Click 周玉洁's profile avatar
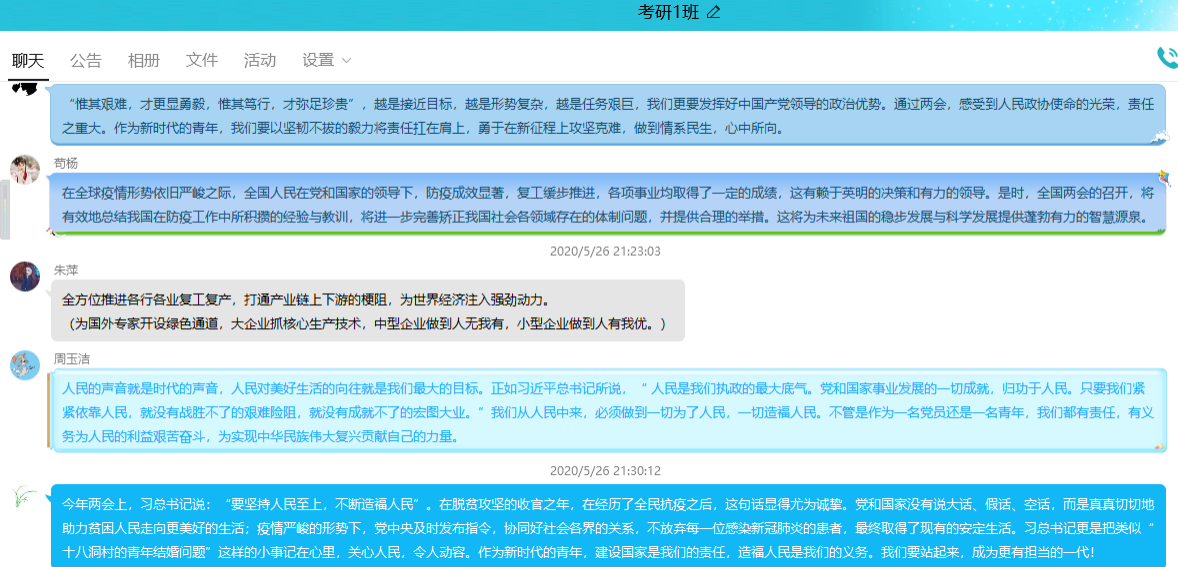This screenshot has height=567, width=1178. coord(25,365)
